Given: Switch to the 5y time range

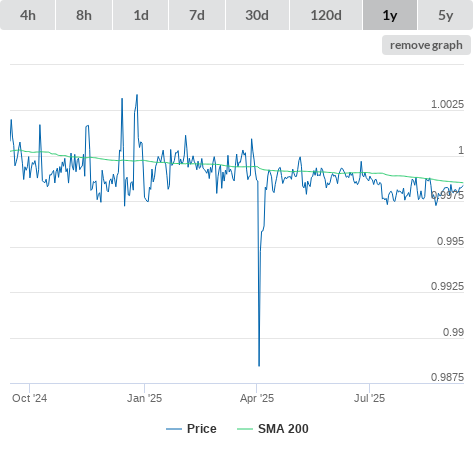Looking at the screenshot, I should (x=446, y=15).
